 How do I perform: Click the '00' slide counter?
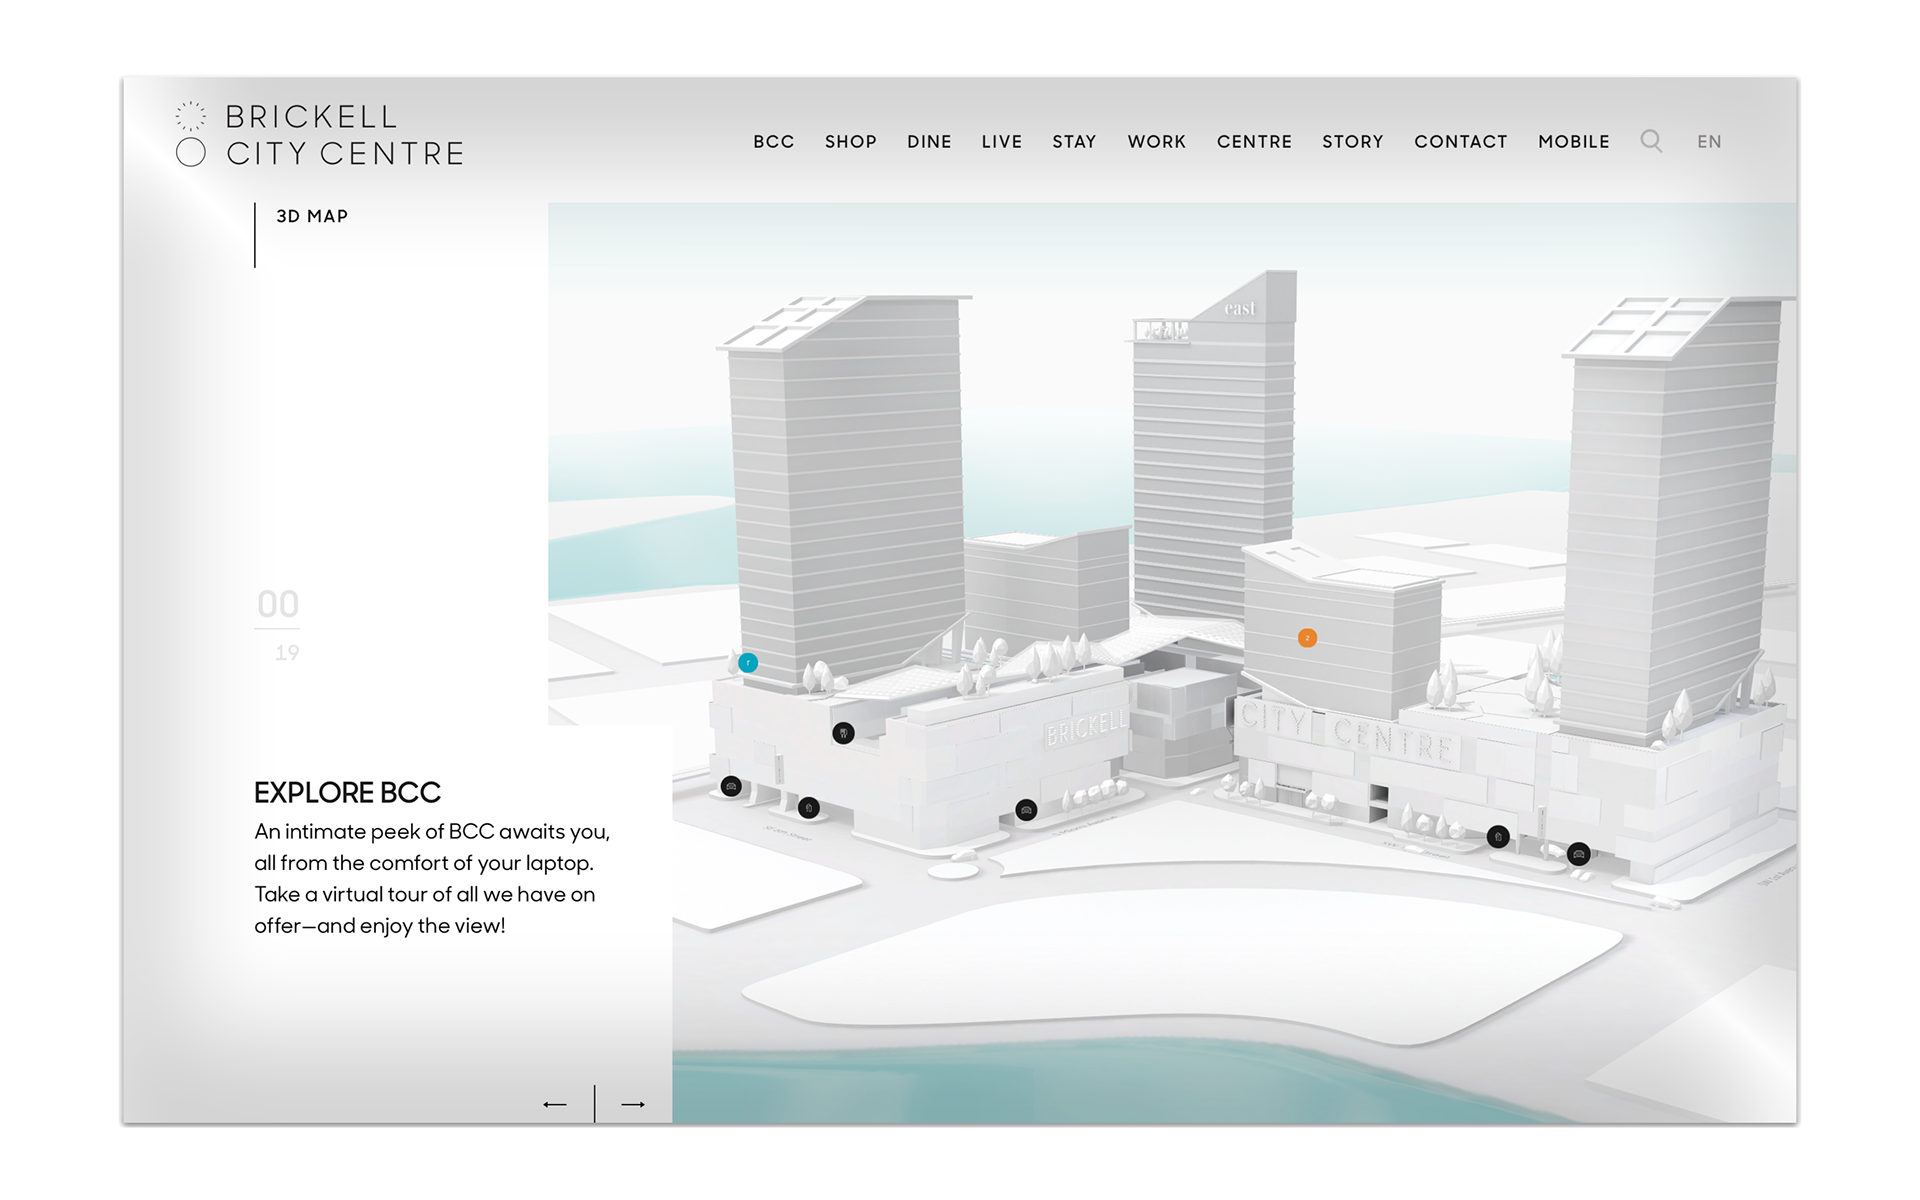278,604
